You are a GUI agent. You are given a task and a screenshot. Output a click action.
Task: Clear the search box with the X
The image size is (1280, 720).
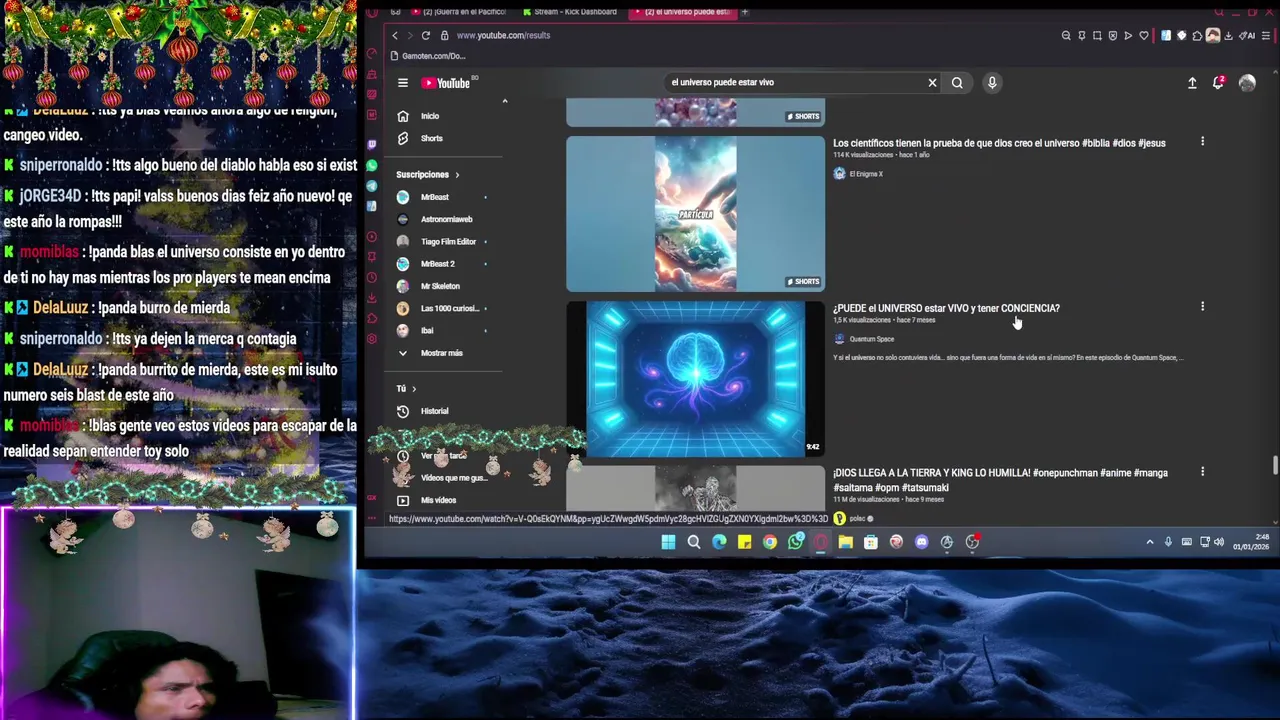coord(932,83)
